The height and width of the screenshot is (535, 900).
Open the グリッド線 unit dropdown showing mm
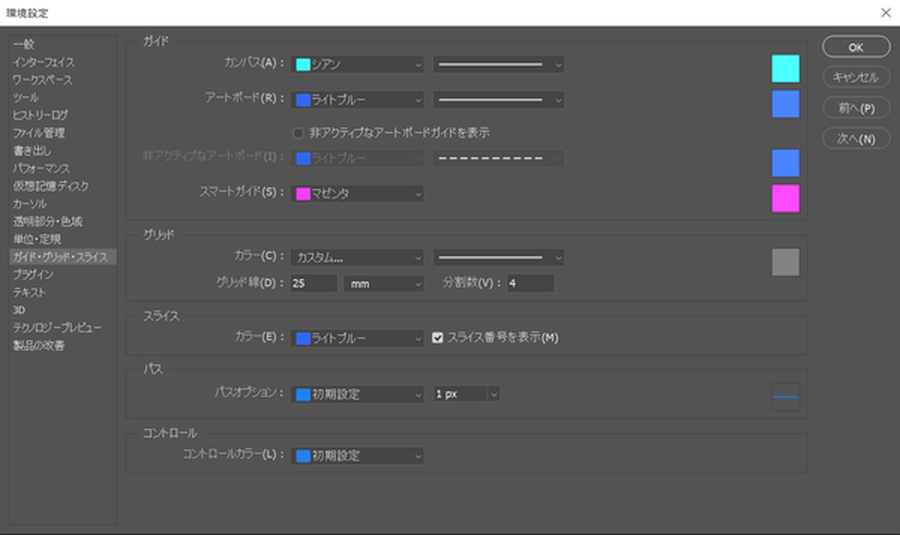click(x=384, y=284)
